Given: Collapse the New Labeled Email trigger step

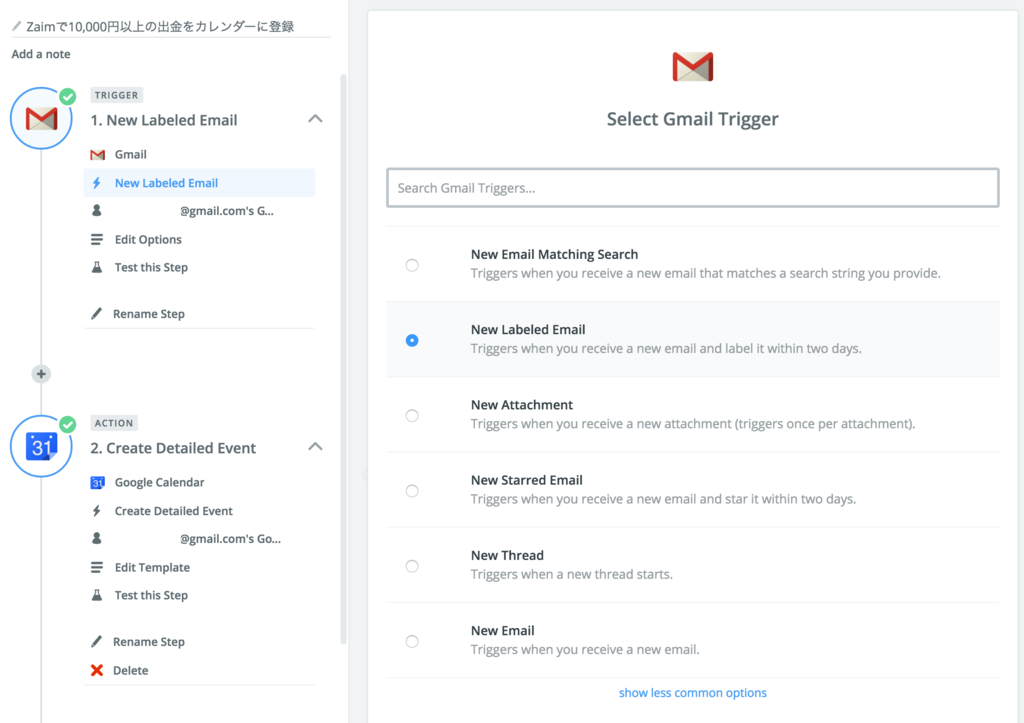Looking at the screenshot, I should (x=315, y=119).
